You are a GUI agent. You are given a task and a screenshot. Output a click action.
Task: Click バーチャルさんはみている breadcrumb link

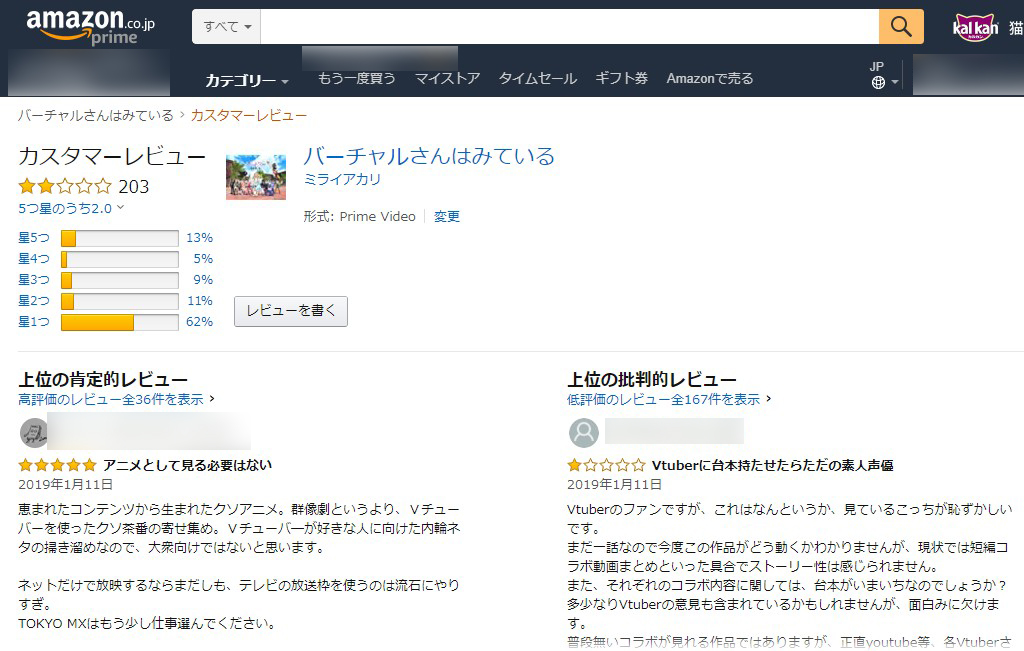click(x=95, y=116)
